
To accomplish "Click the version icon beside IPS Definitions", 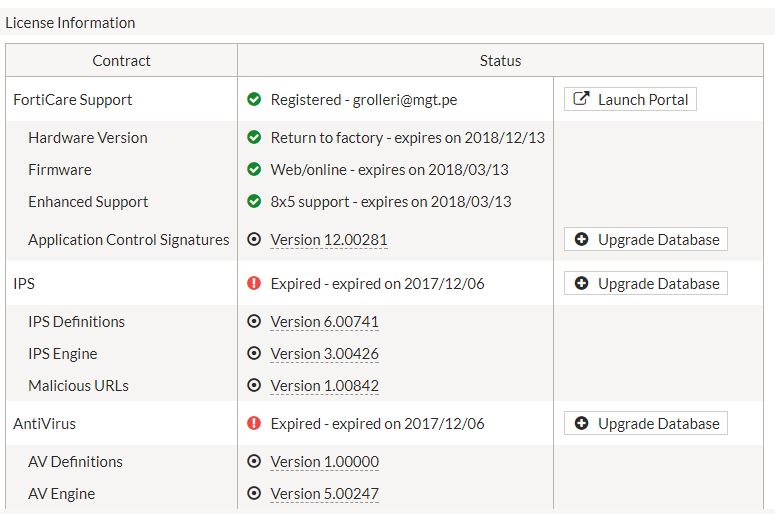I will 254,322.
